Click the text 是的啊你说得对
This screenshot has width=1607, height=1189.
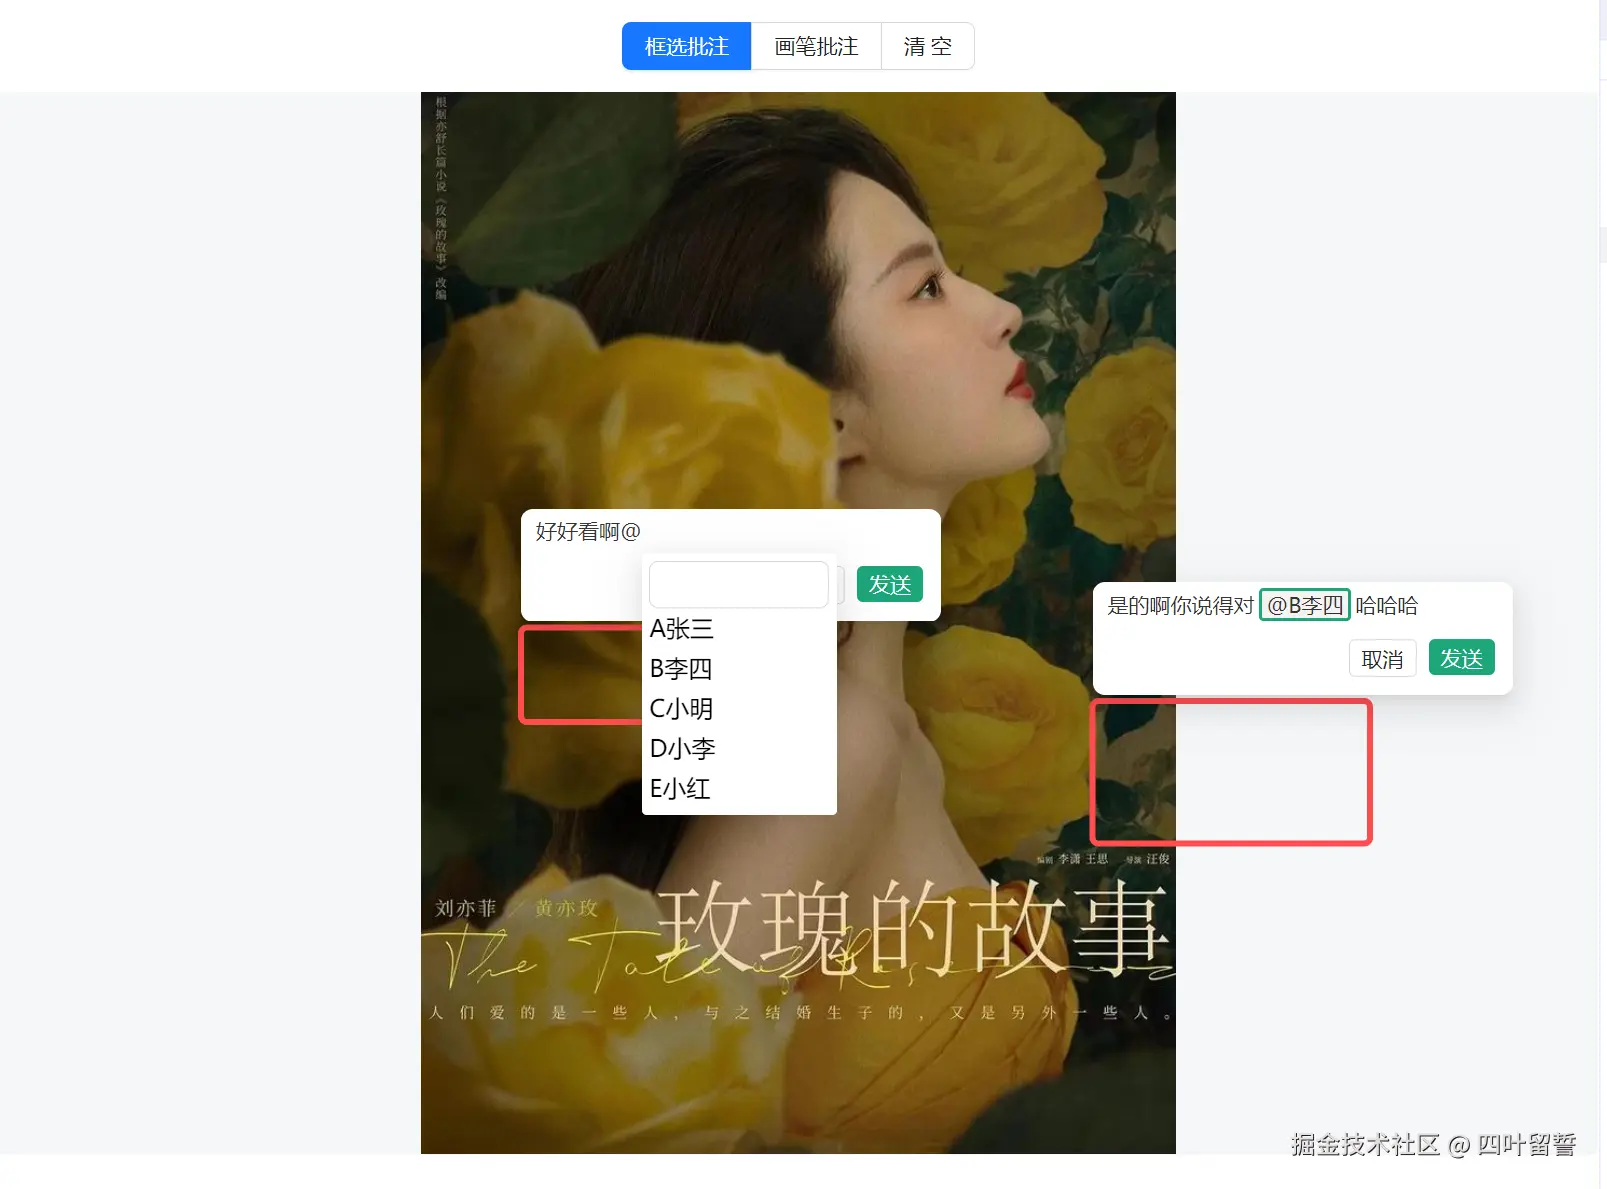1181,605
